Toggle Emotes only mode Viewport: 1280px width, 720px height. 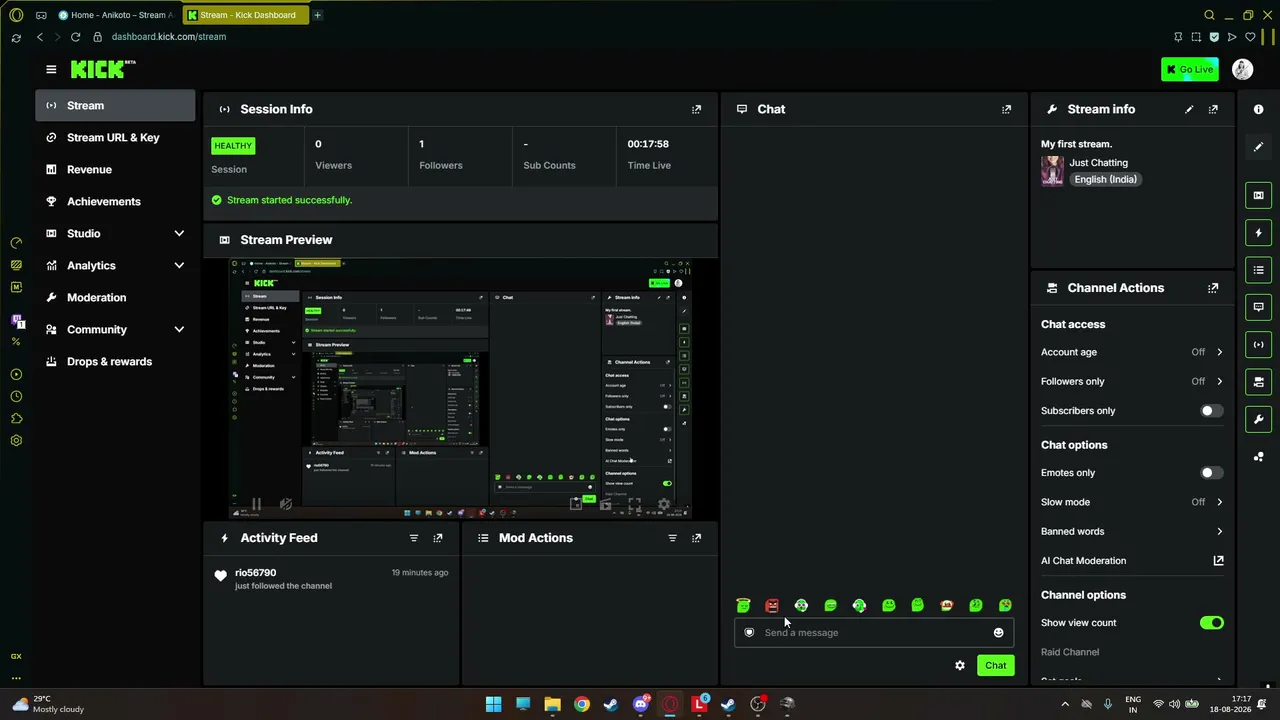[x=1211, y=473]
